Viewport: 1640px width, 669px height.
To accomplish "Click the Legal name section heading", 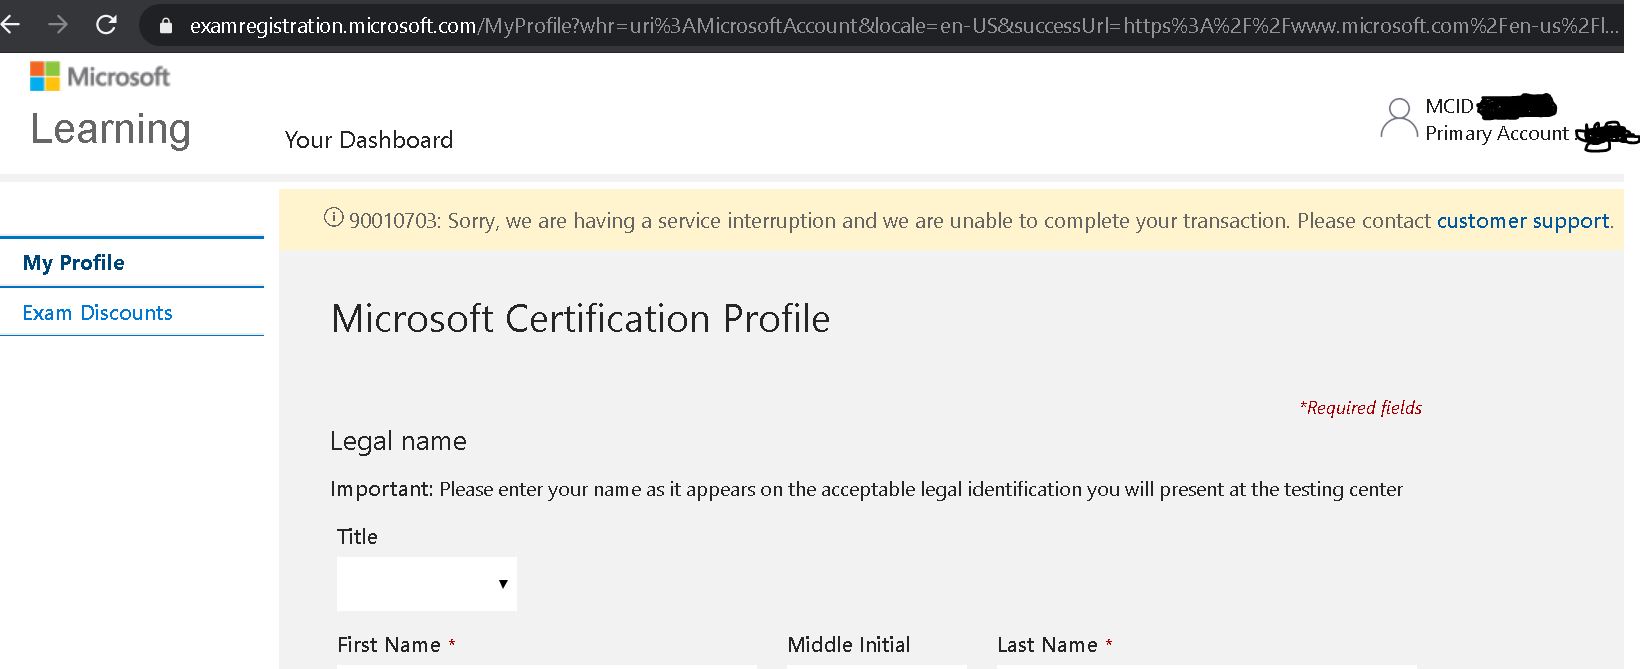I will click(398, 441).
